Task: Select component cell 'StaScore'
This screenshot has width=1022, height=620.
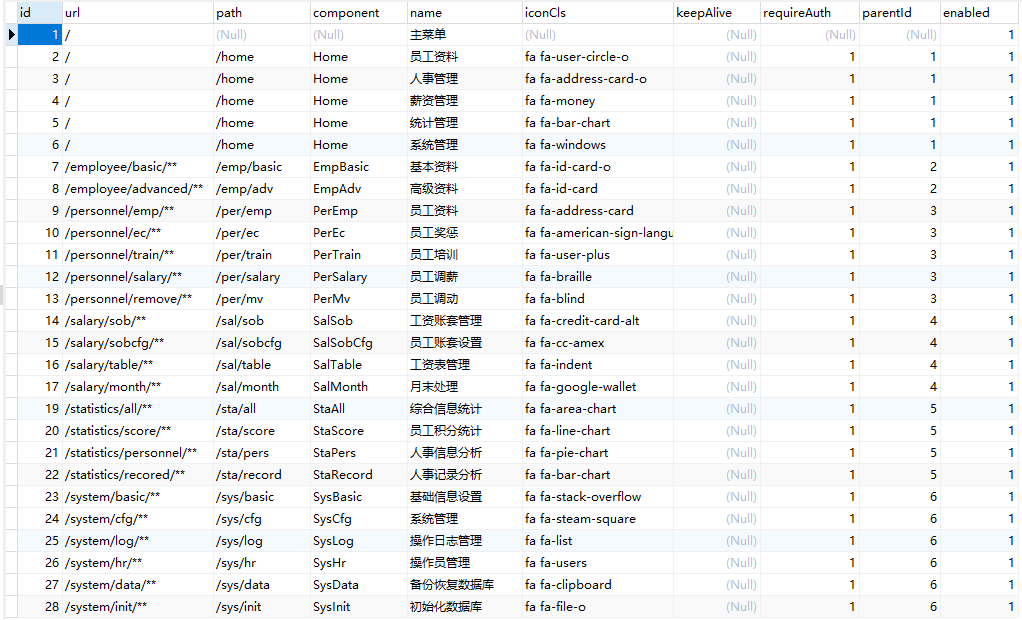Action: click(358, 431)
